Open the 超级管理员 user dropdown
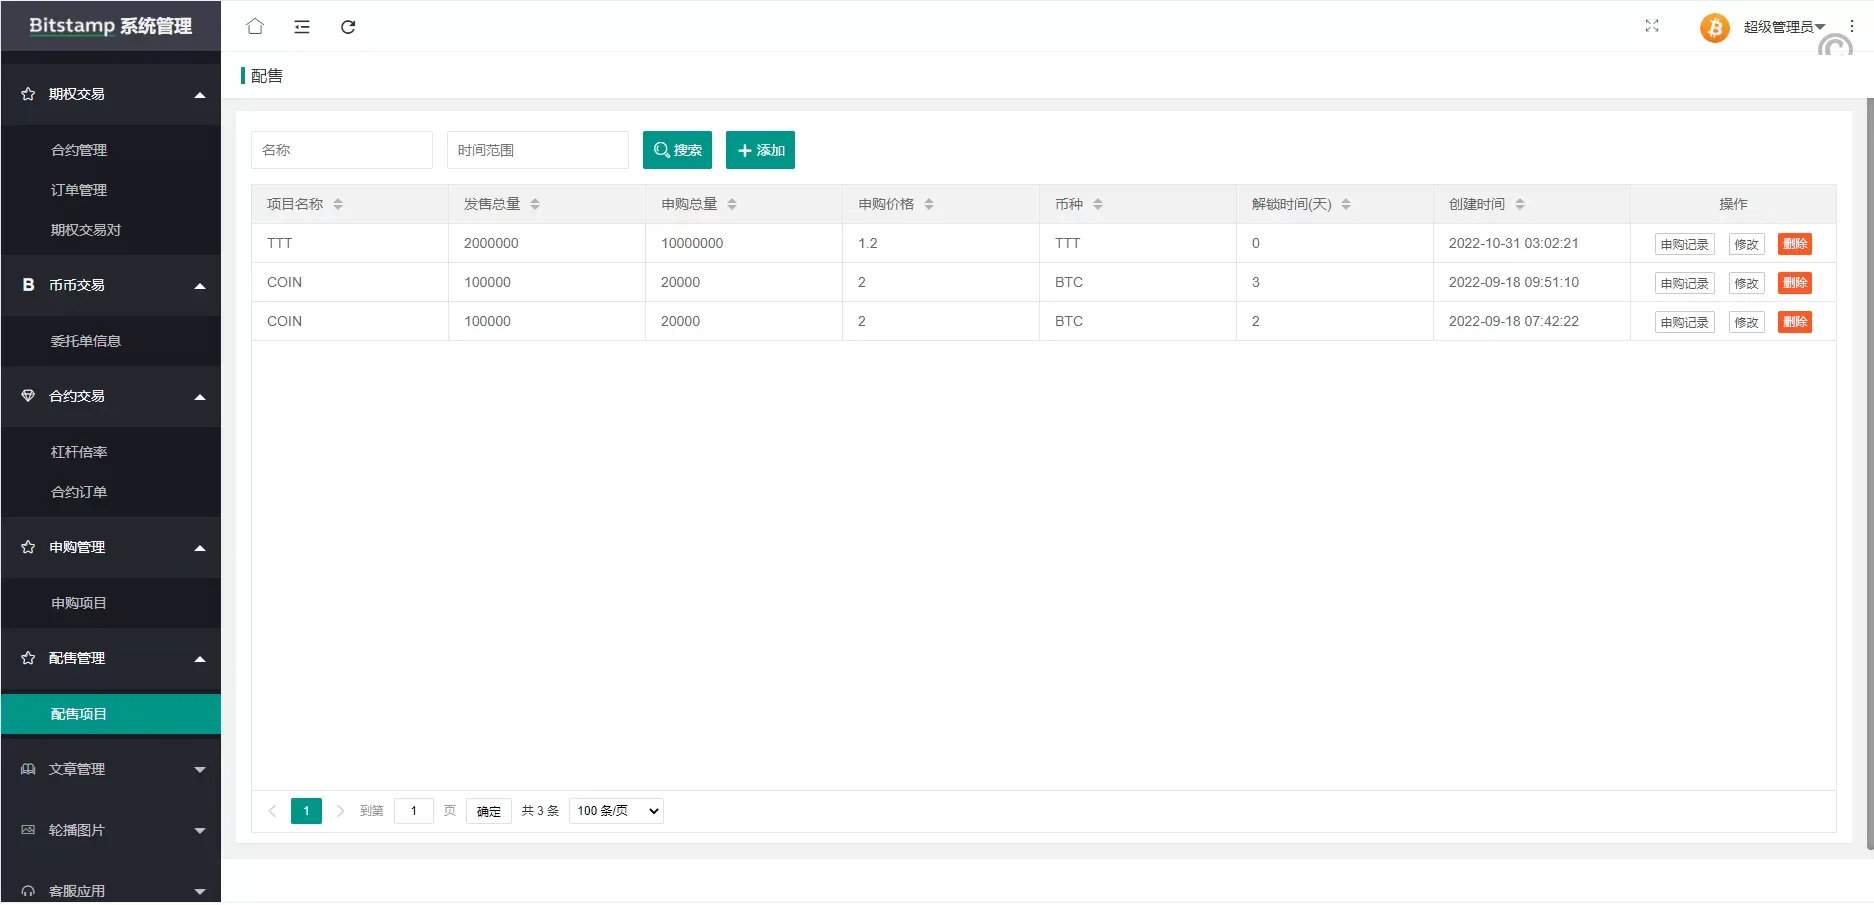Viewport: 1874px width, 905px height. tap(1783, 27)
